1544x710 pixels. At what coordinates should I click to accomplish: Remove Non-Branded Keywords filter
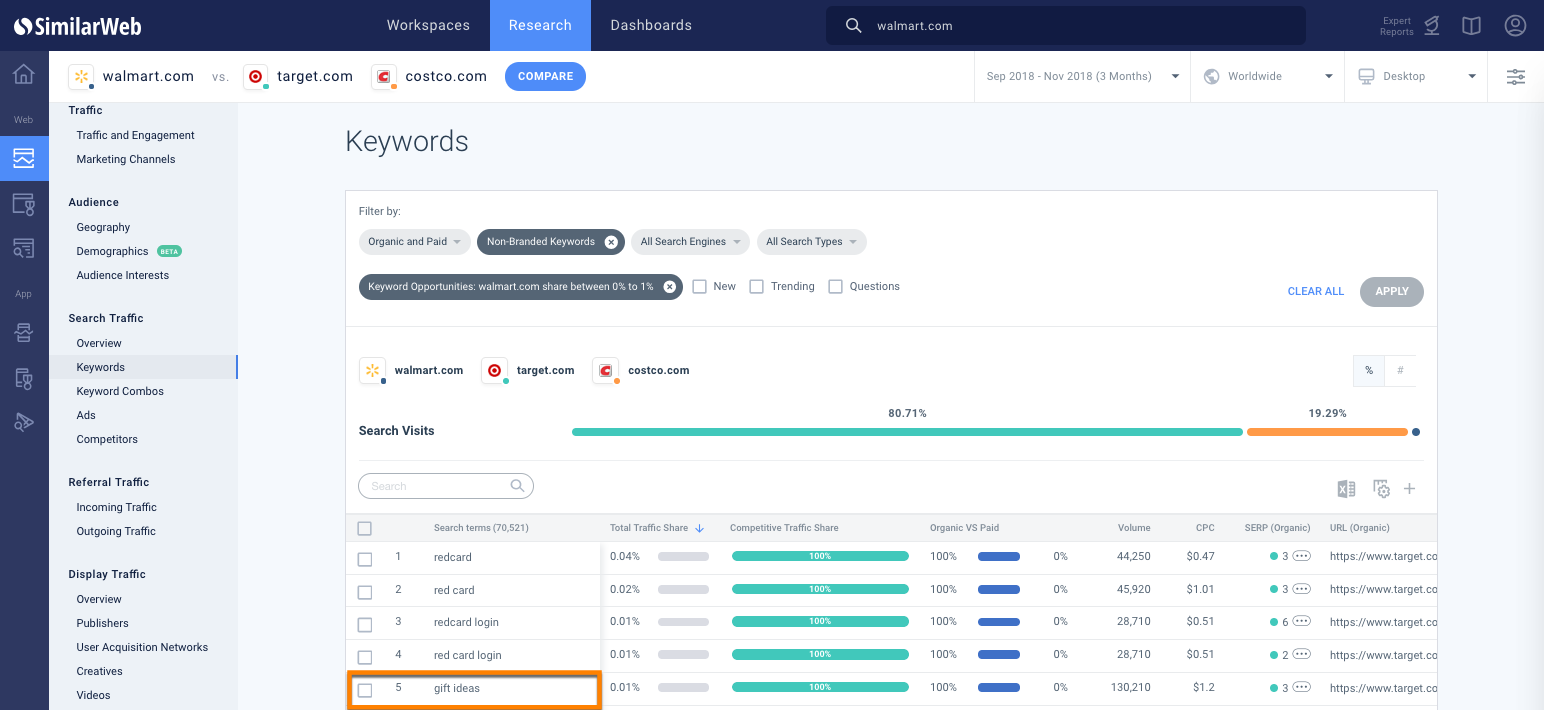[611, 242]
